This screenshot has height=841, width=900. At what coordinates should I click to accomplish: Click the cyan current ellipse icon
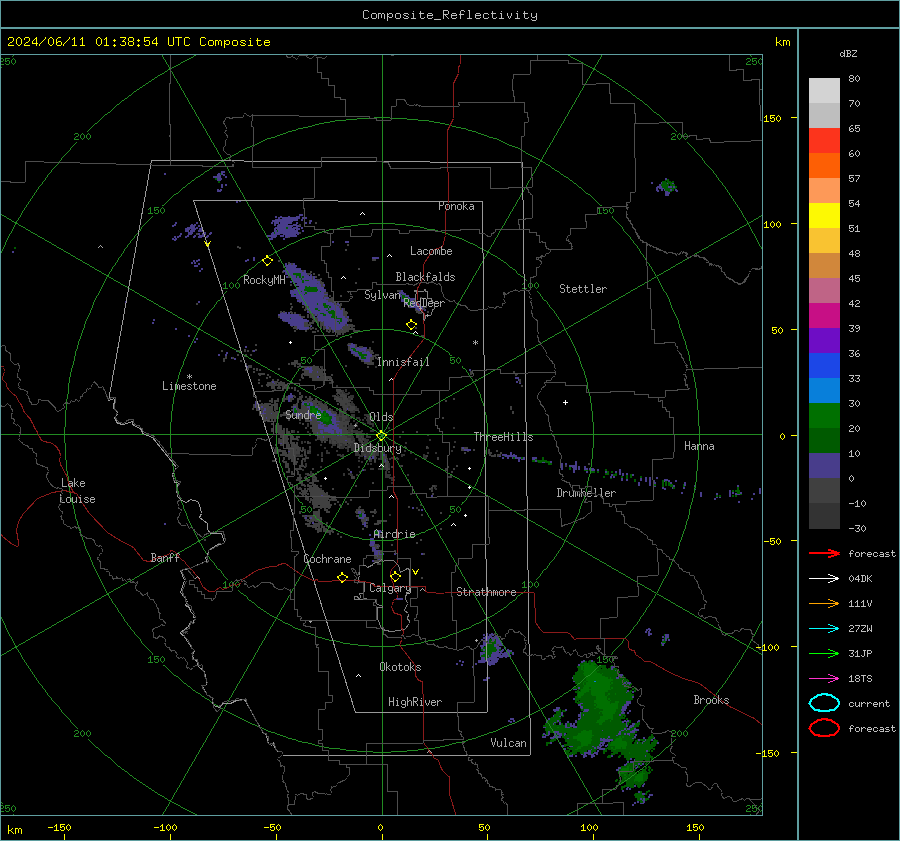(824, 703)
